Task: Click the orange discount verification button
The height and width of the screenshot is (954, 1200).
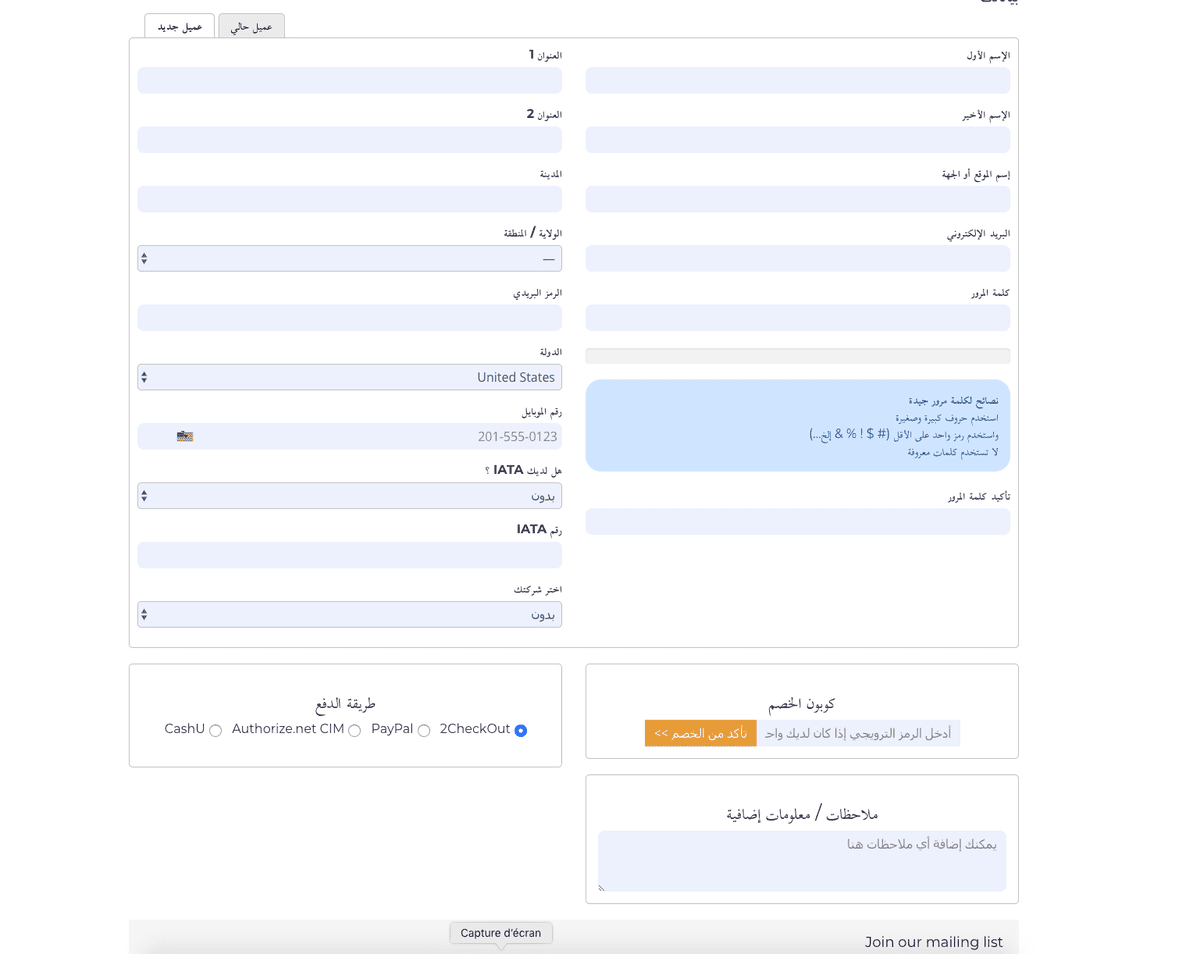Action: [x=700, y=734]
